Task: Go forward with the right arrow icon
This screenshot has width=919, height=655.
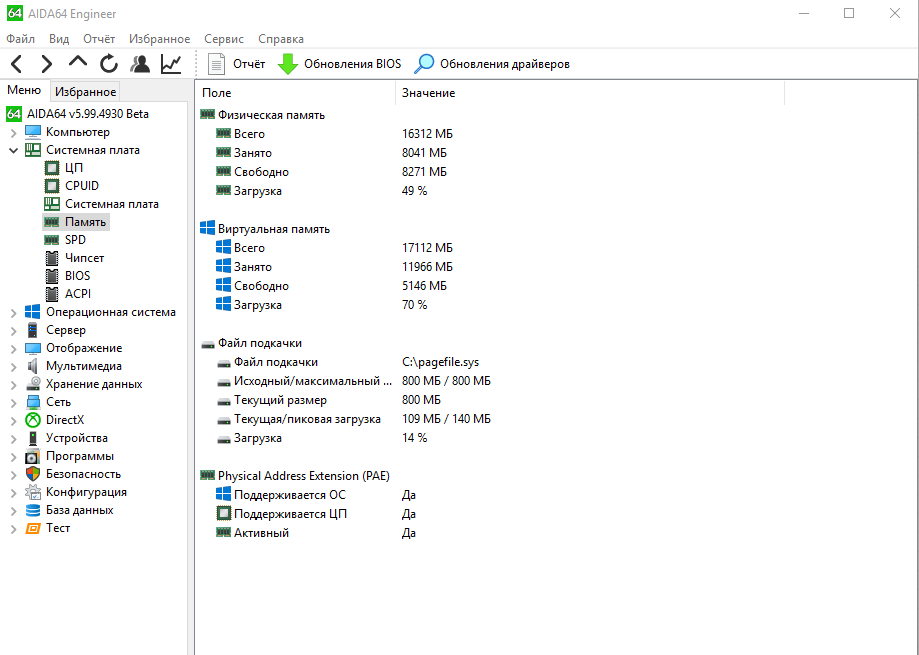Action: 46,64
